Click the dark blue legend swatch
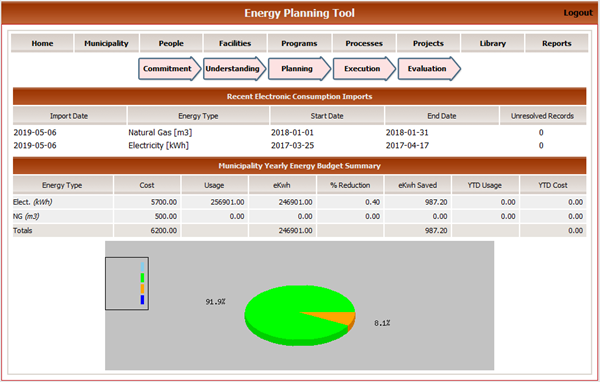The image size is (600, 382). coord(142,299)
